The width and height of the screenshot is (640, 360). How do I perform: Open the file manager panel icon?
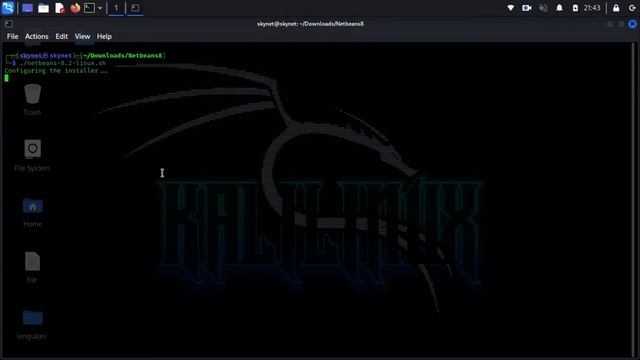tap(43, 8)
